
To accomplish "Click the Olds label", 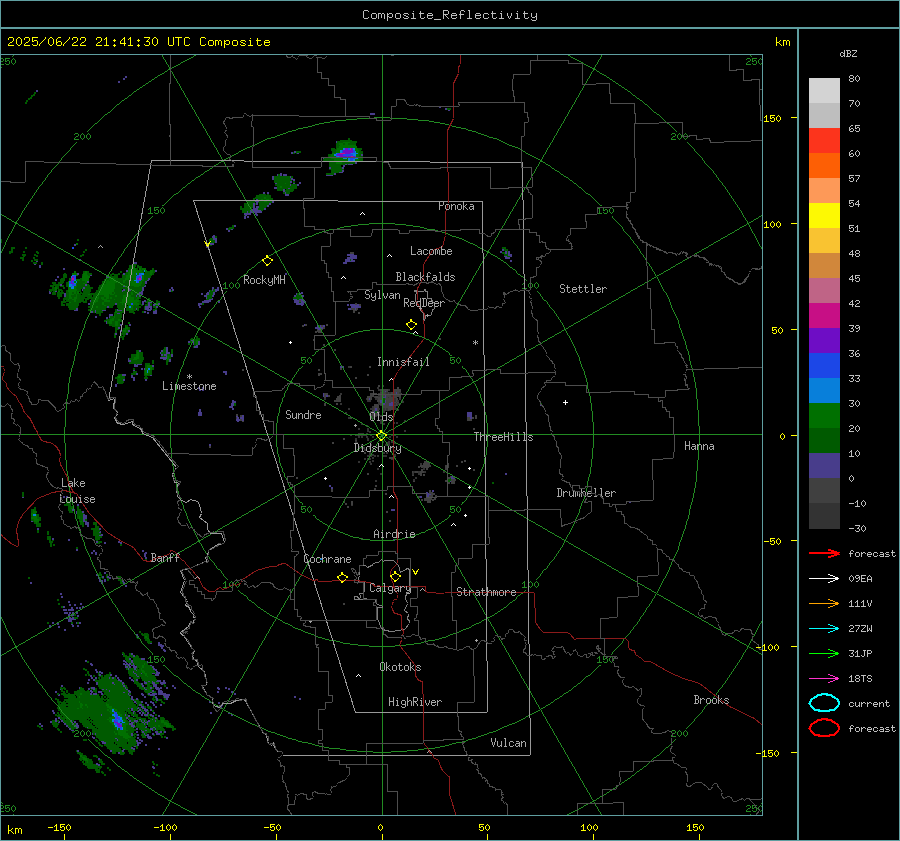I will point(381,417).
